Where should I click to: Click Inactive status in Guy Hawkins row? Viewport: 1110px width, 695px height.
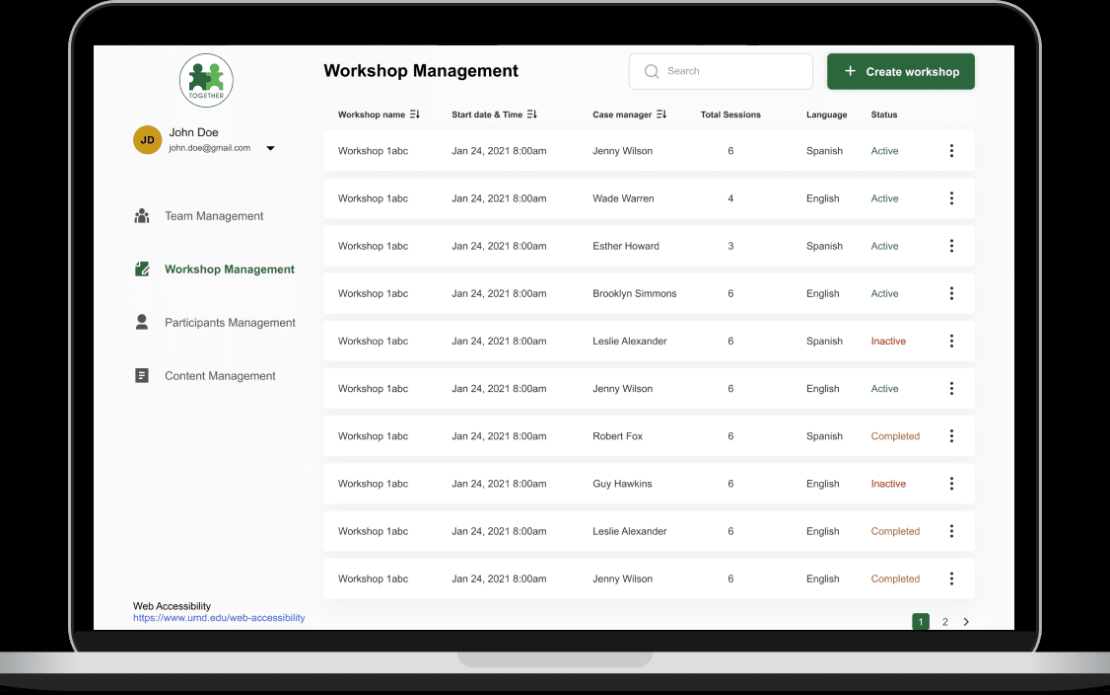888,483
